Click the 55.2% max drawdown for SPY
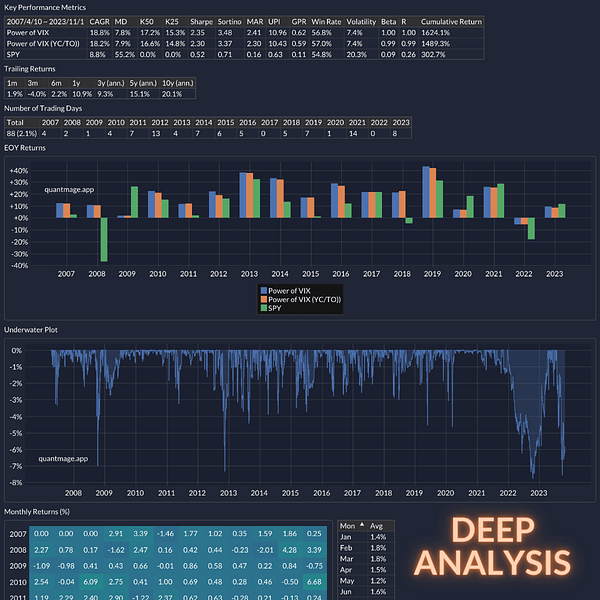 point(125,55)
